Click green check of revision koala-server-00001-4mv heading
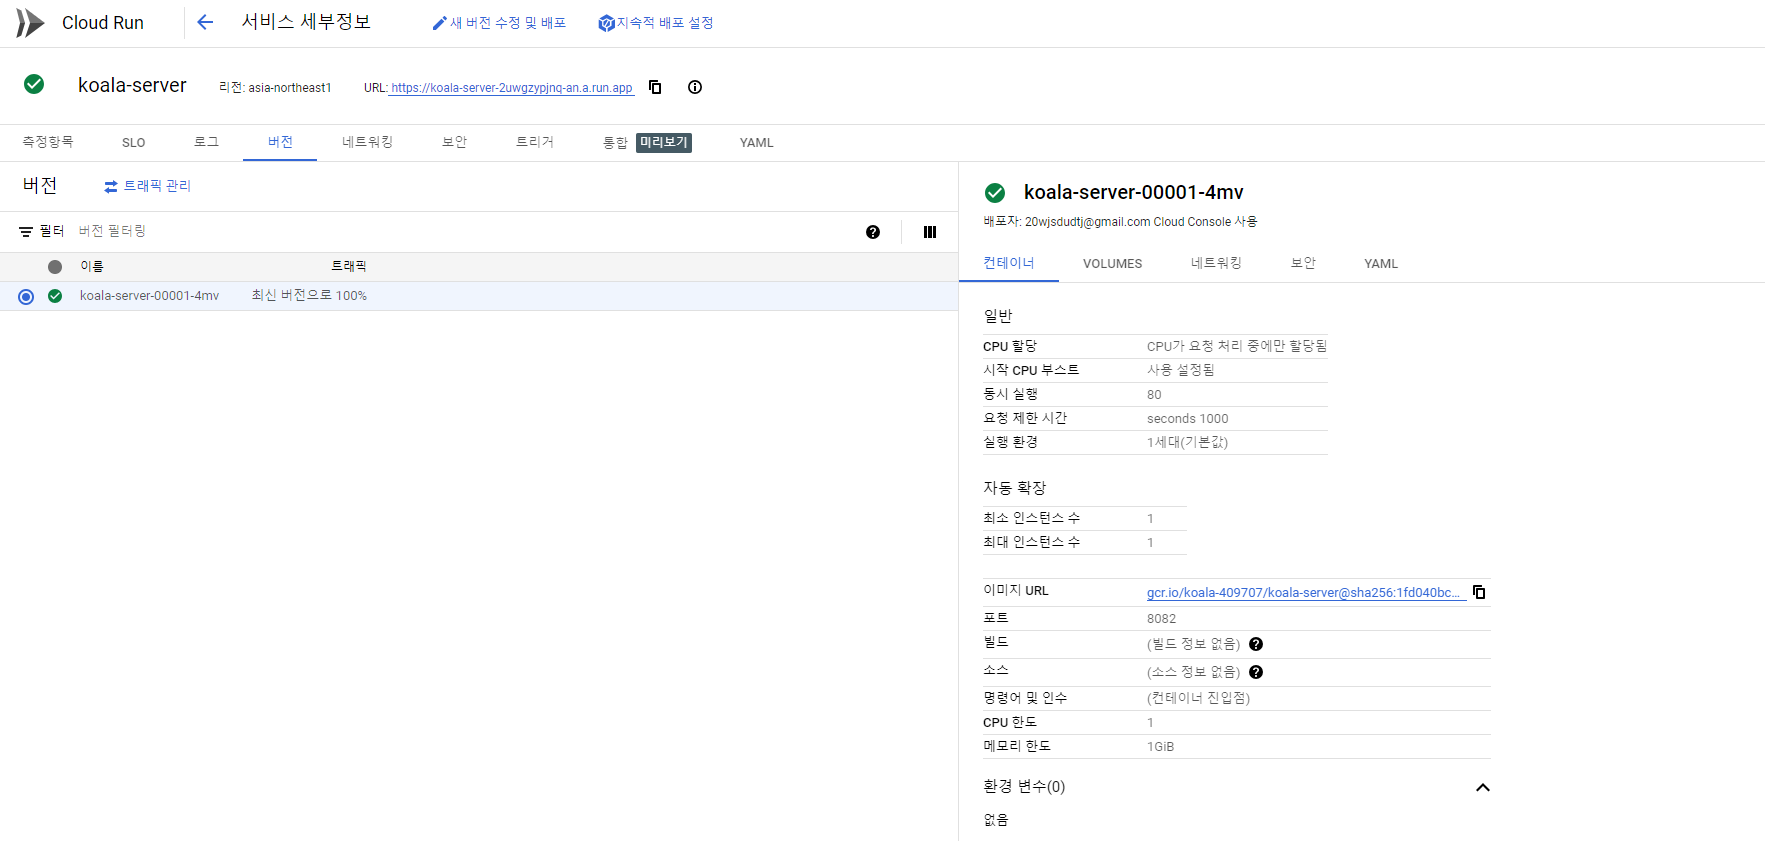This screenshot has height=841, width=1765. coord(995,193)
